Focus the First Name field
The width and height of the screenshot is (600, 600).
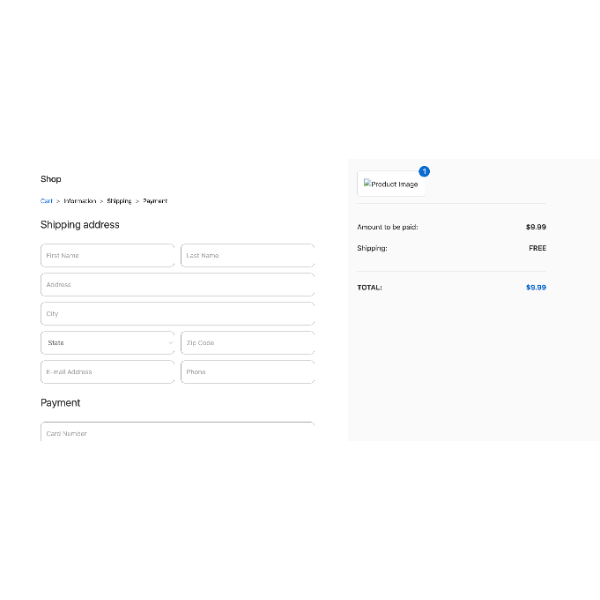(x=108, y=255)
